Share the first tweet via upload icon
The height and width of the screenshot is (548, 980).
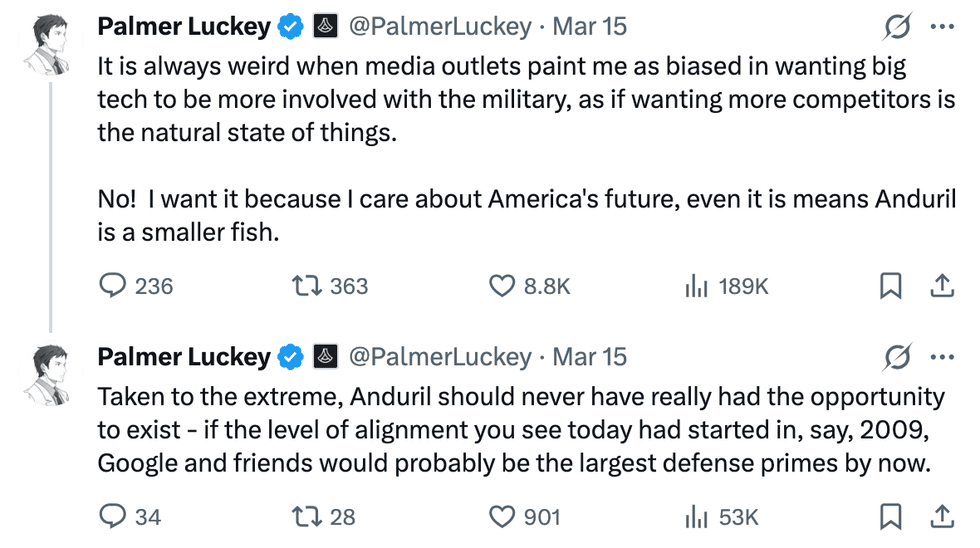click(942, 286)
